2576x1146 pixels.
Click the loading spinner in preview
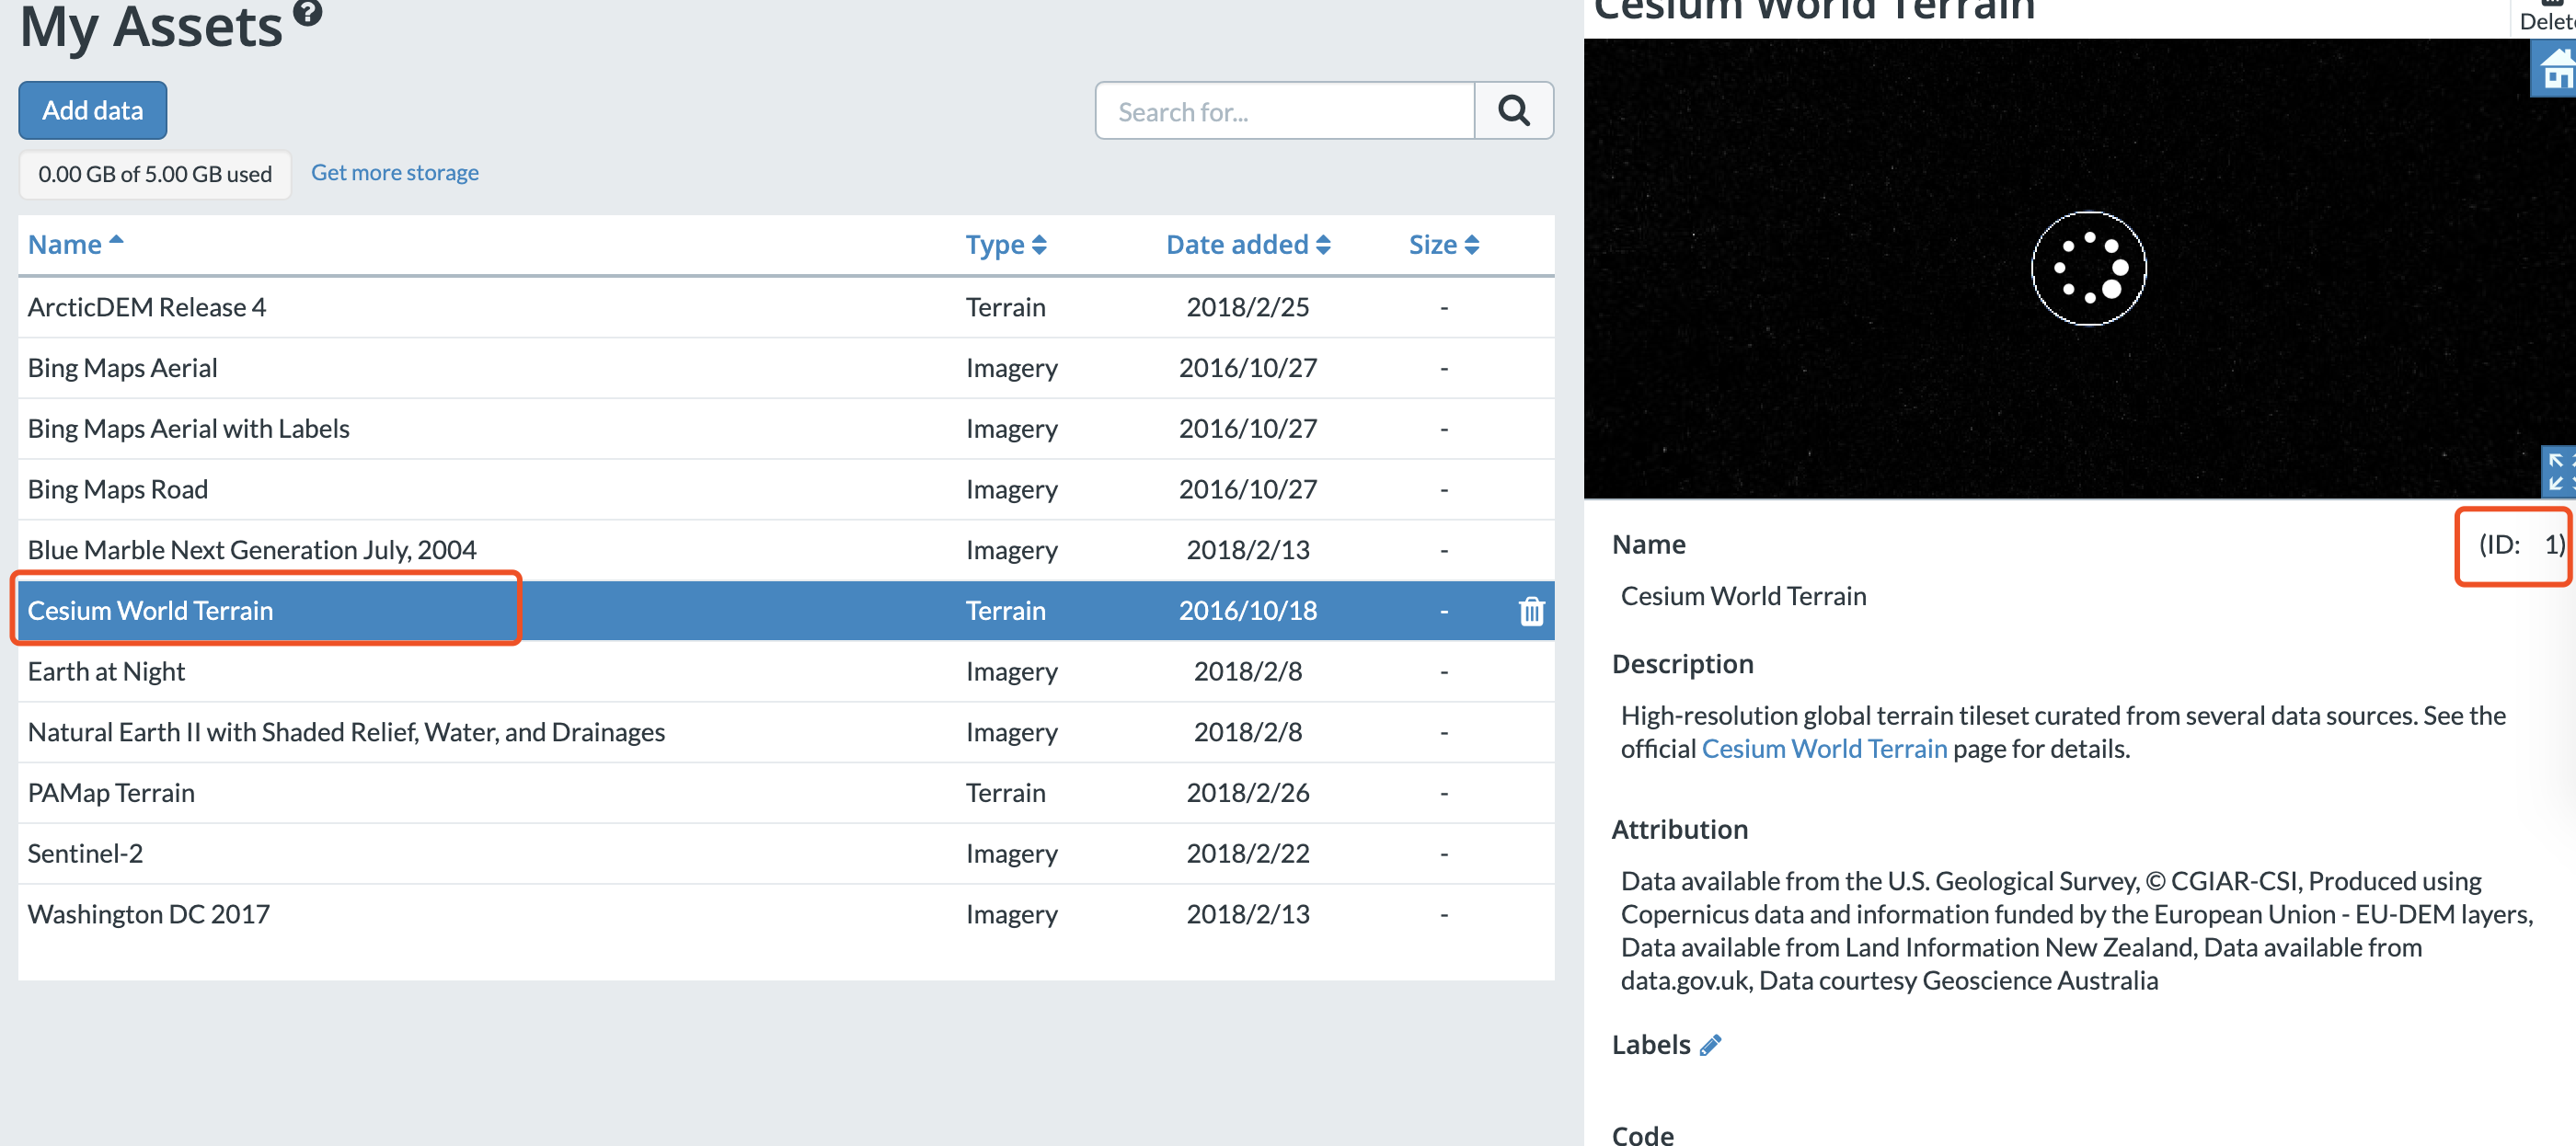pos(2088,268)
